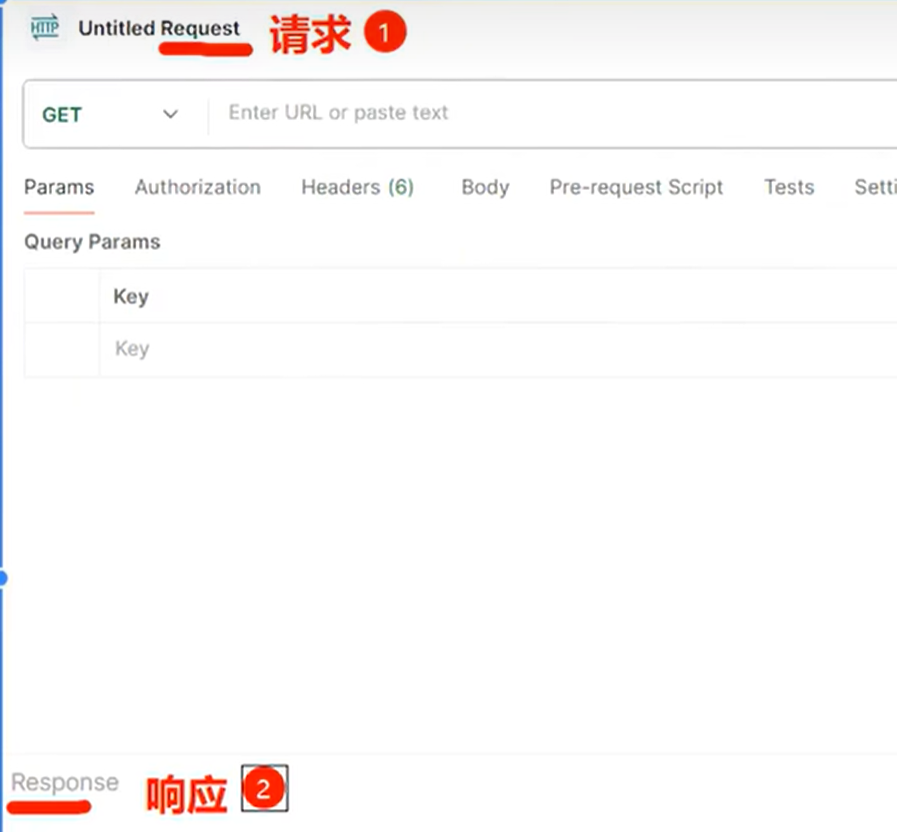Switch to the Authorization tab

198,187
